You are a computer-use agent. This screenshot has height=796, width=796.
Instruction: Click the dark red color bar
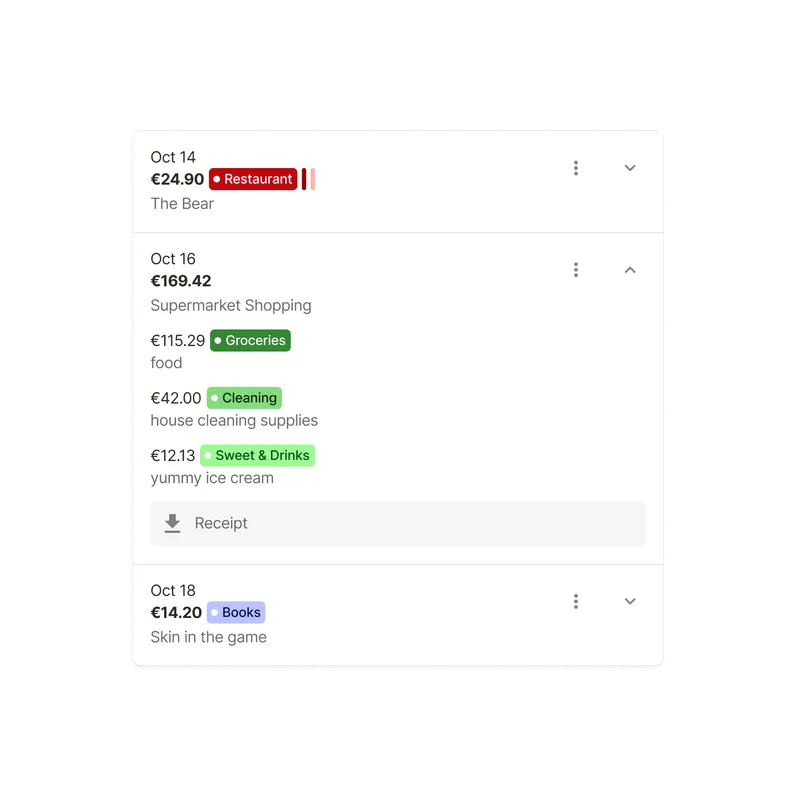304,179
